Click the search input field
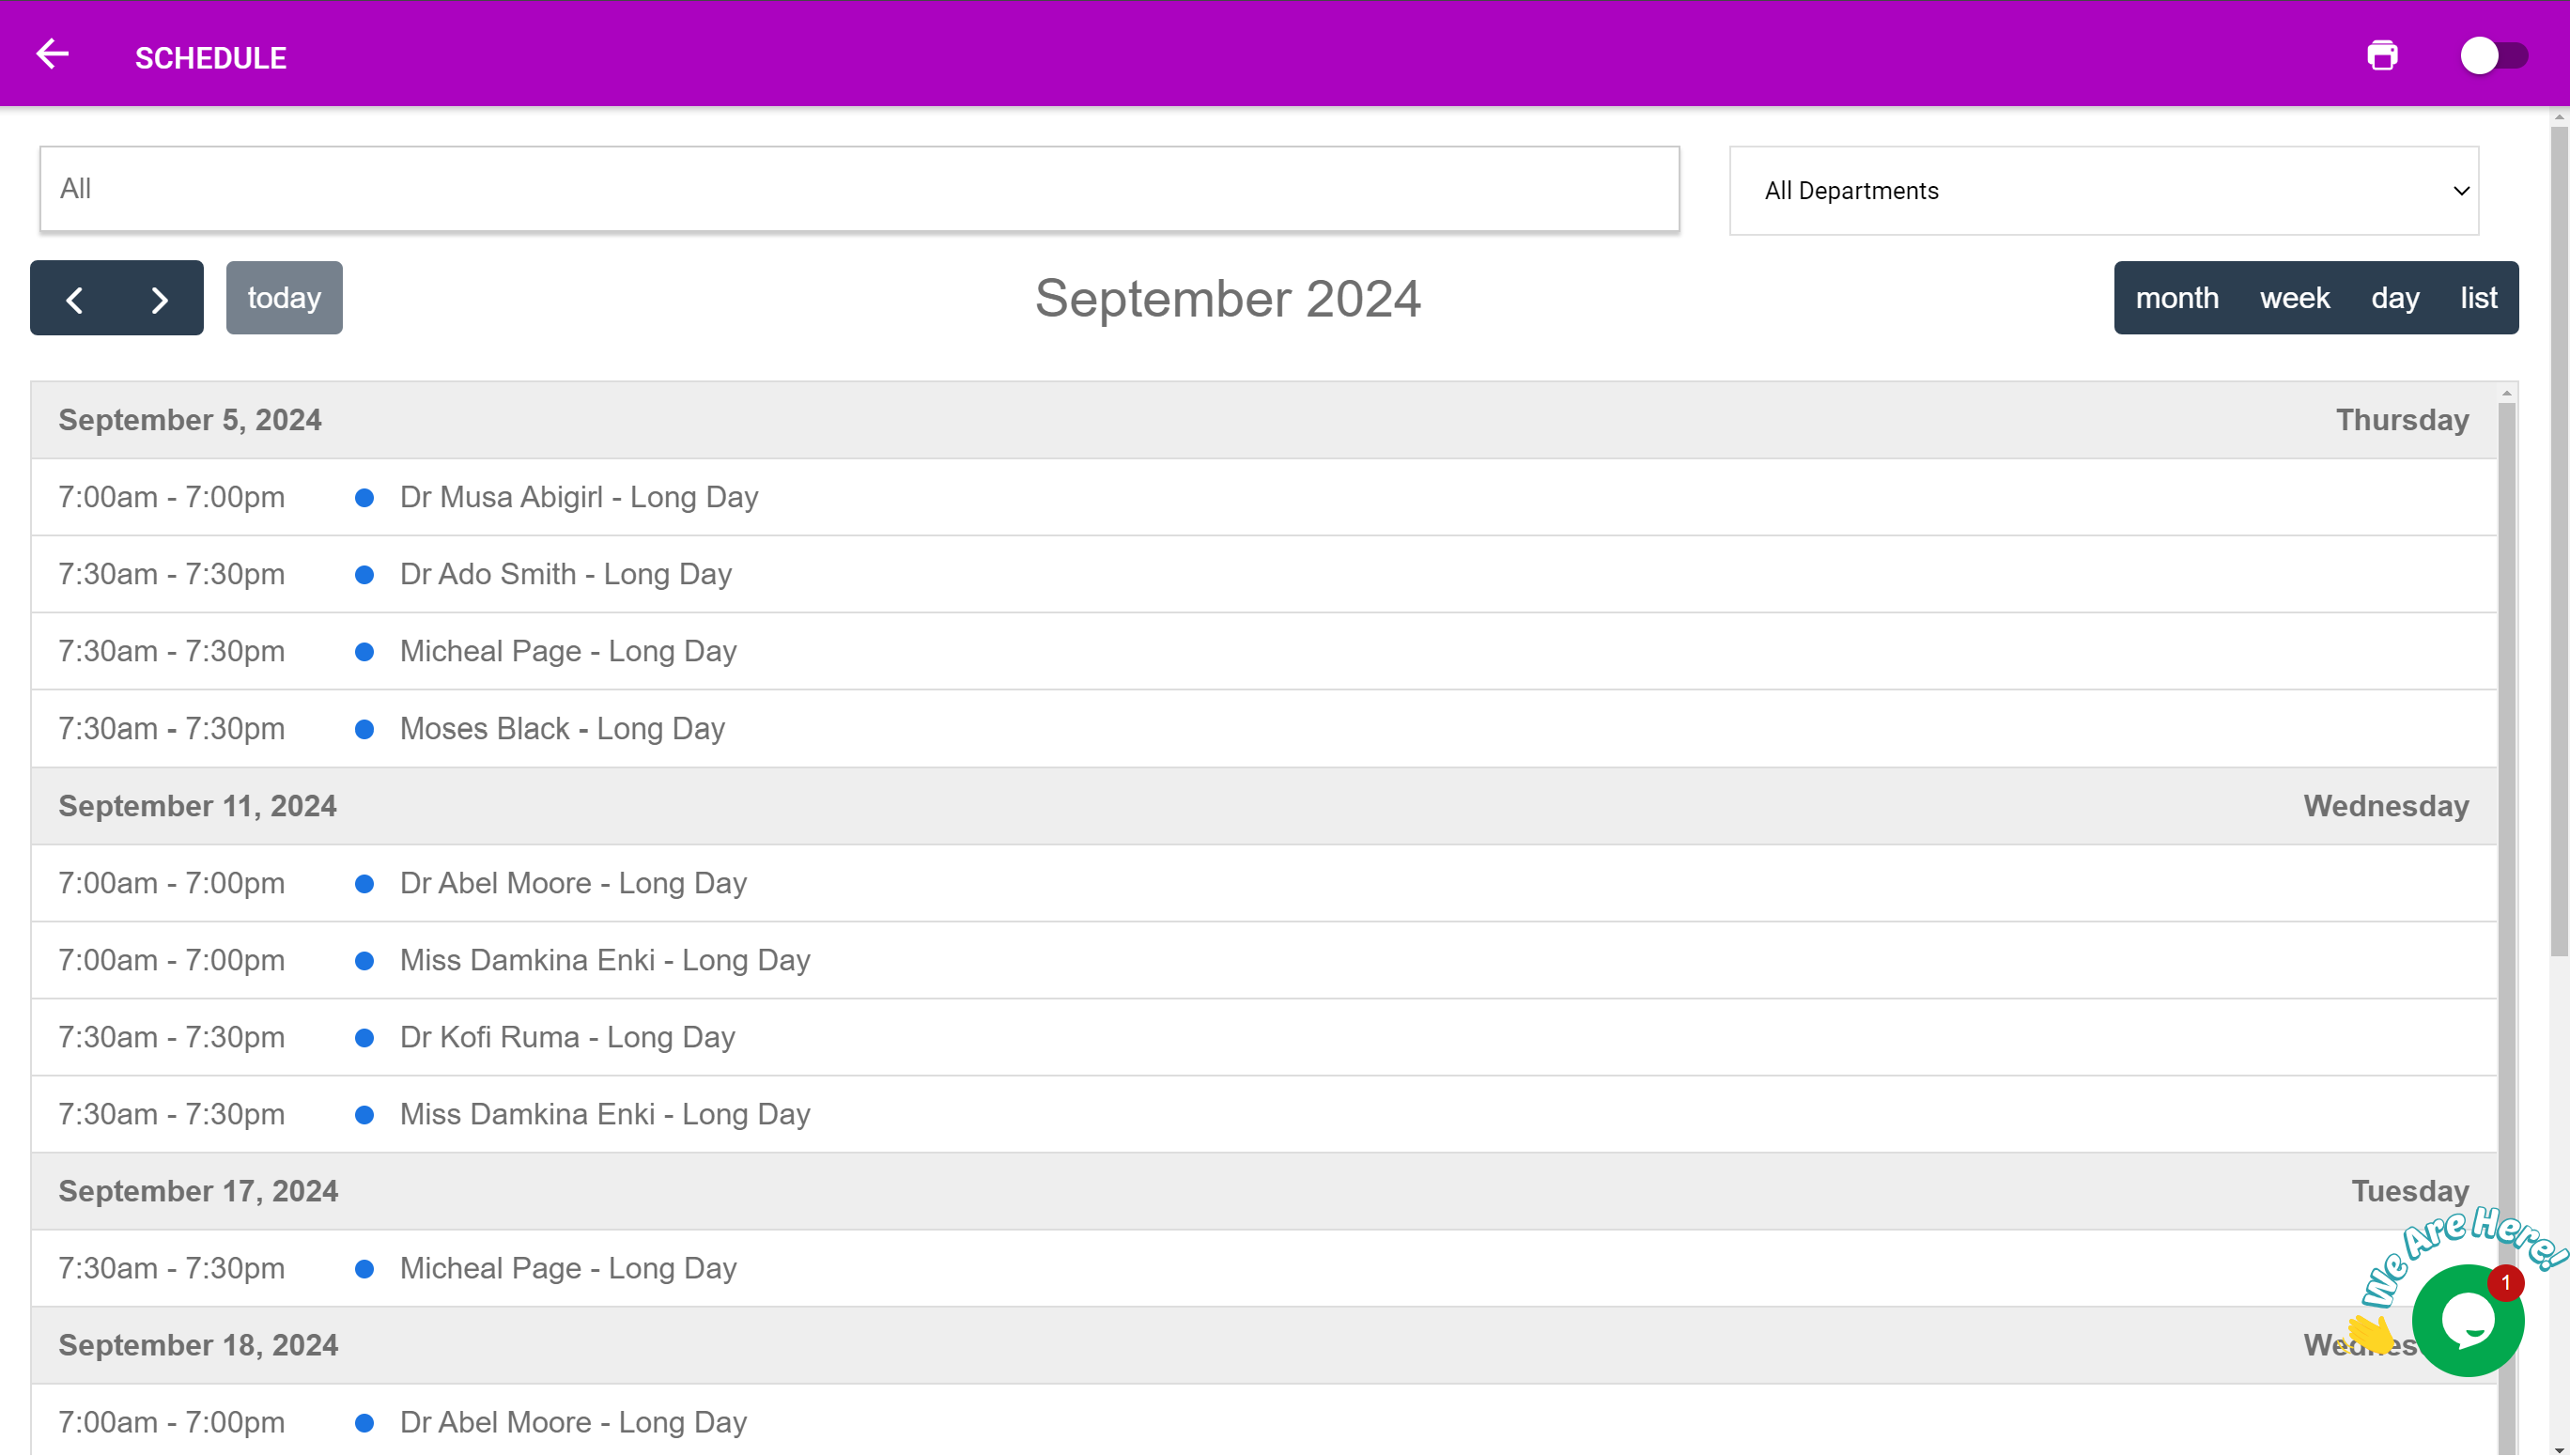 pyautogui.click(x=859, y=189)
